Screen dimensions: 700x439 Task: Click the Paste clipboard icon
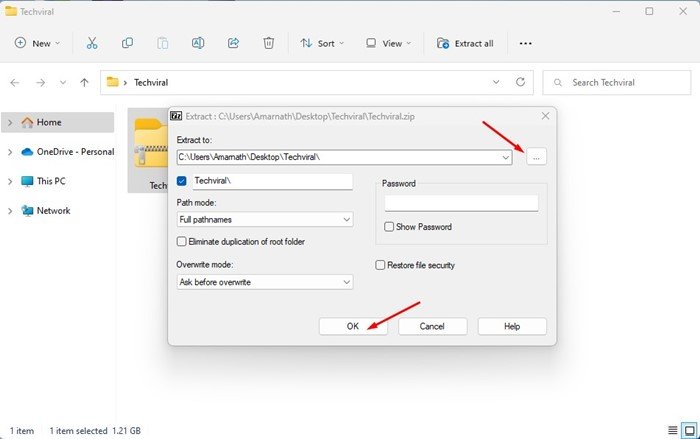tap(162, 43)
